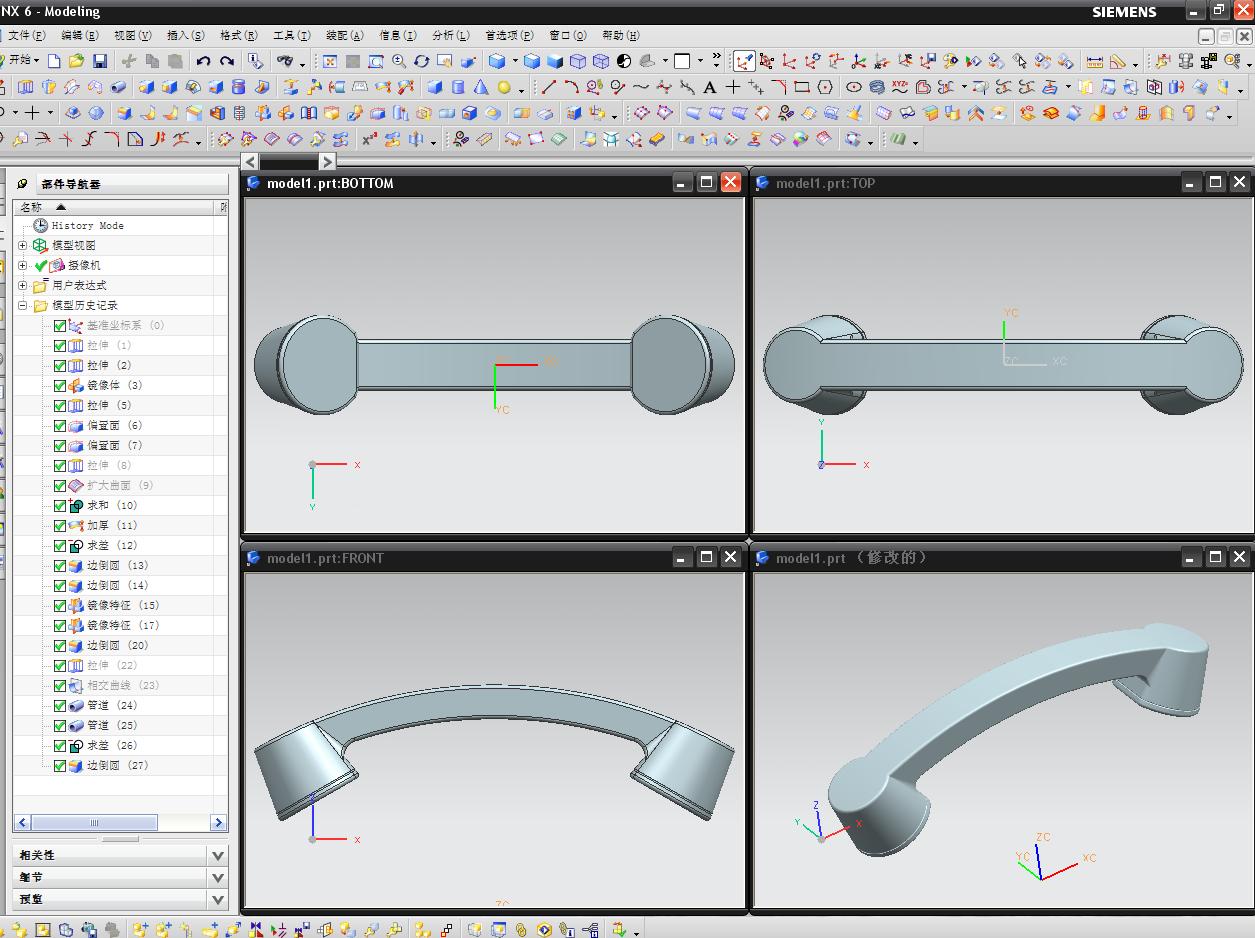Select the letter A text tool
Image resolution: width=1255 pixels, height=938 pixels.
(710, 87)
